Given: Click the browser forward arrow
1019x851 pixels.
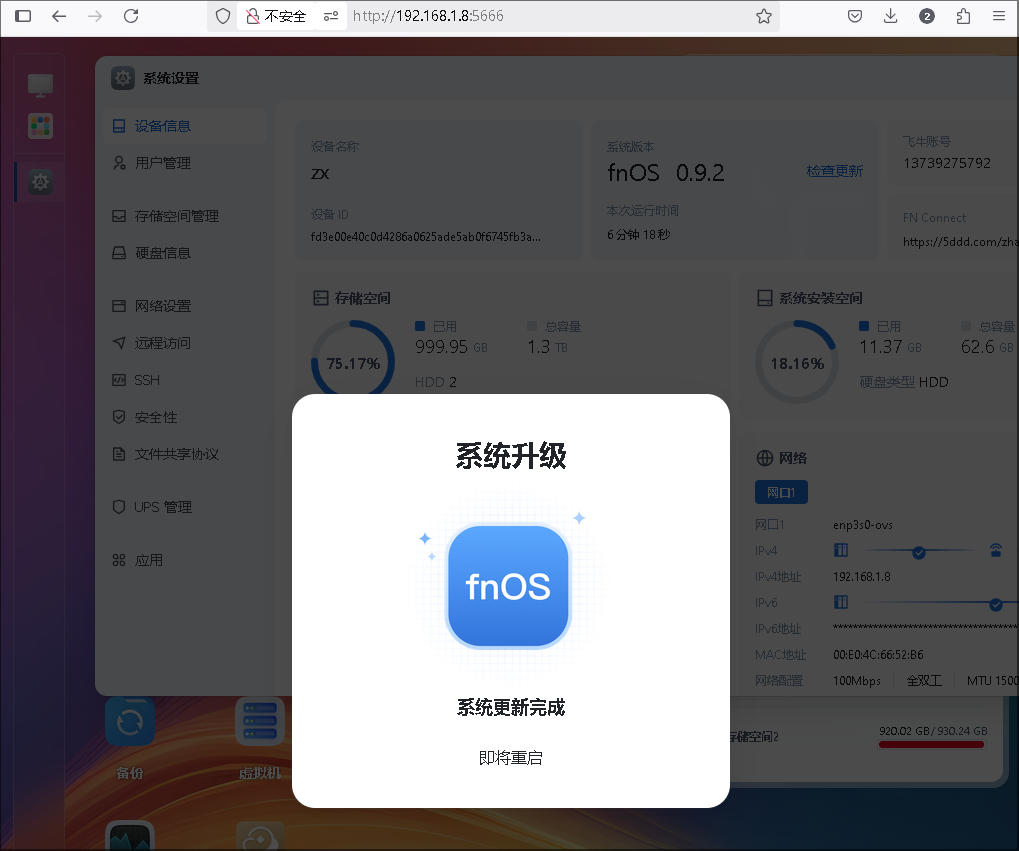Looking at the screenshot, I should (95, 16).
